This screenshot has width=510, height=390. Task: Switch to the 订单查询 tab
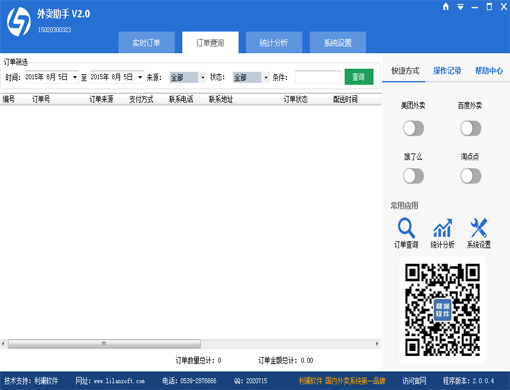coord(210,43)
